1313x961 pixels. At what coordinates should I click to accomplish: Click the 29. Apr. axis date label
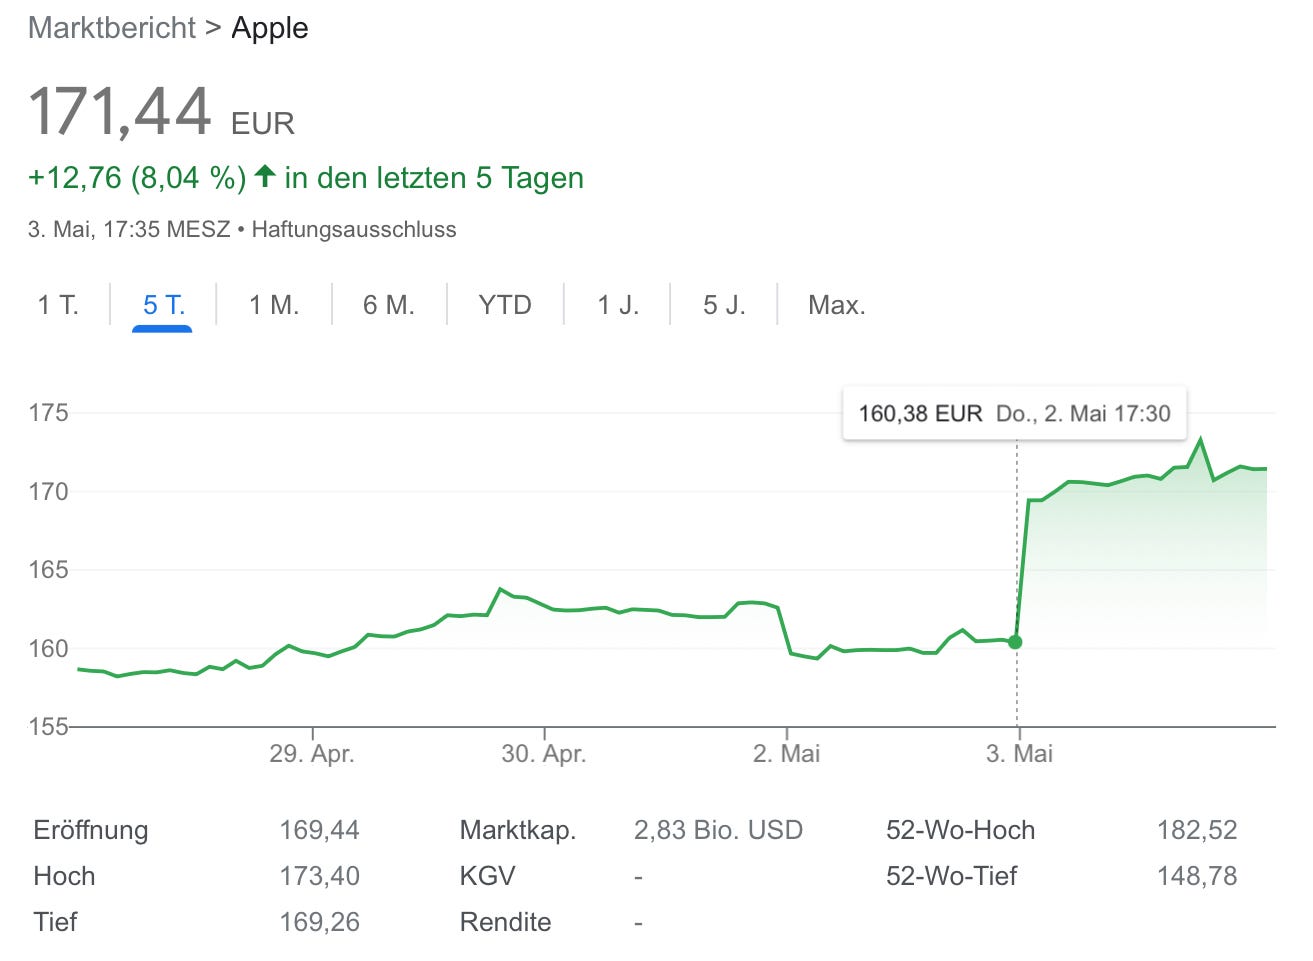(312, 753)
